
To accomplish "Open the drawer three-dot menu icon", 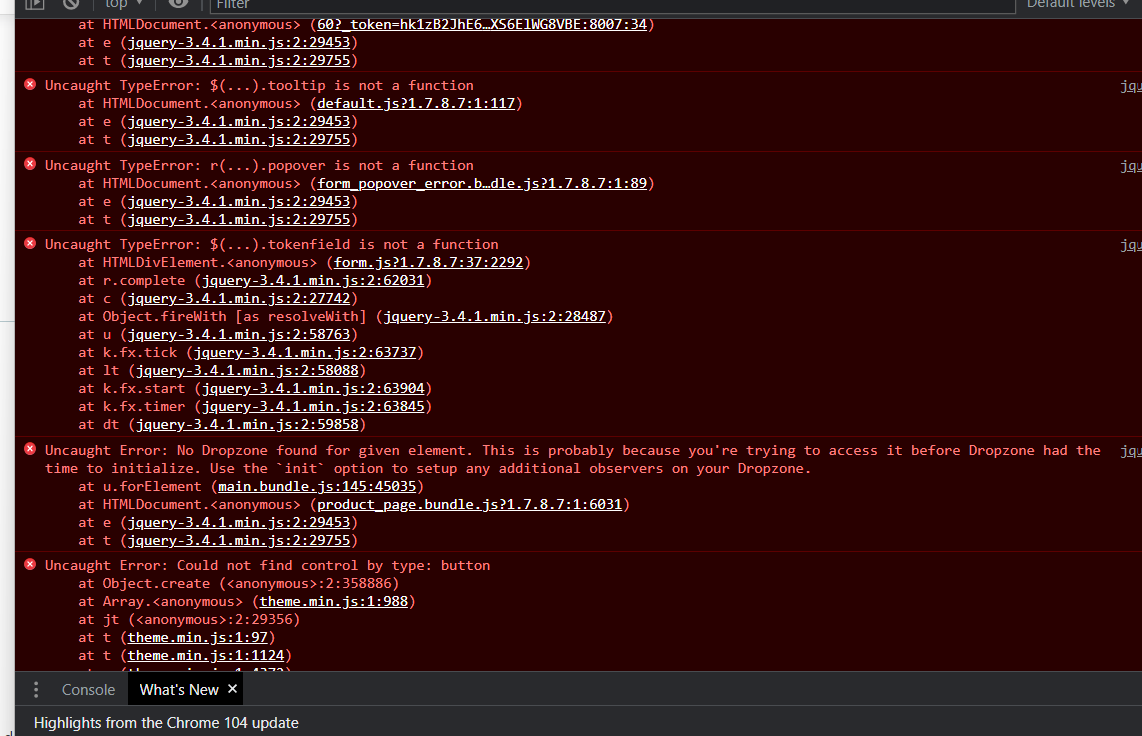I will tap(36, 689).
